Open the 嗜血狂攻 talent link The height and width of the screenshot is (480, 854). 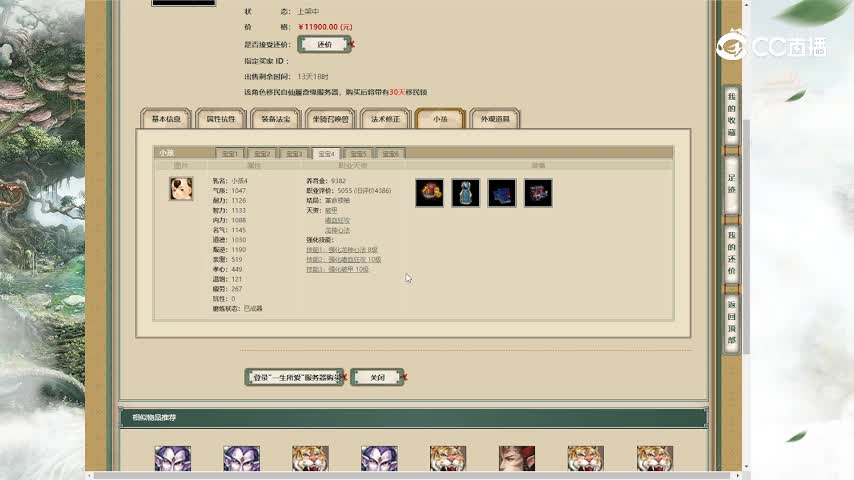click(337, 220)
